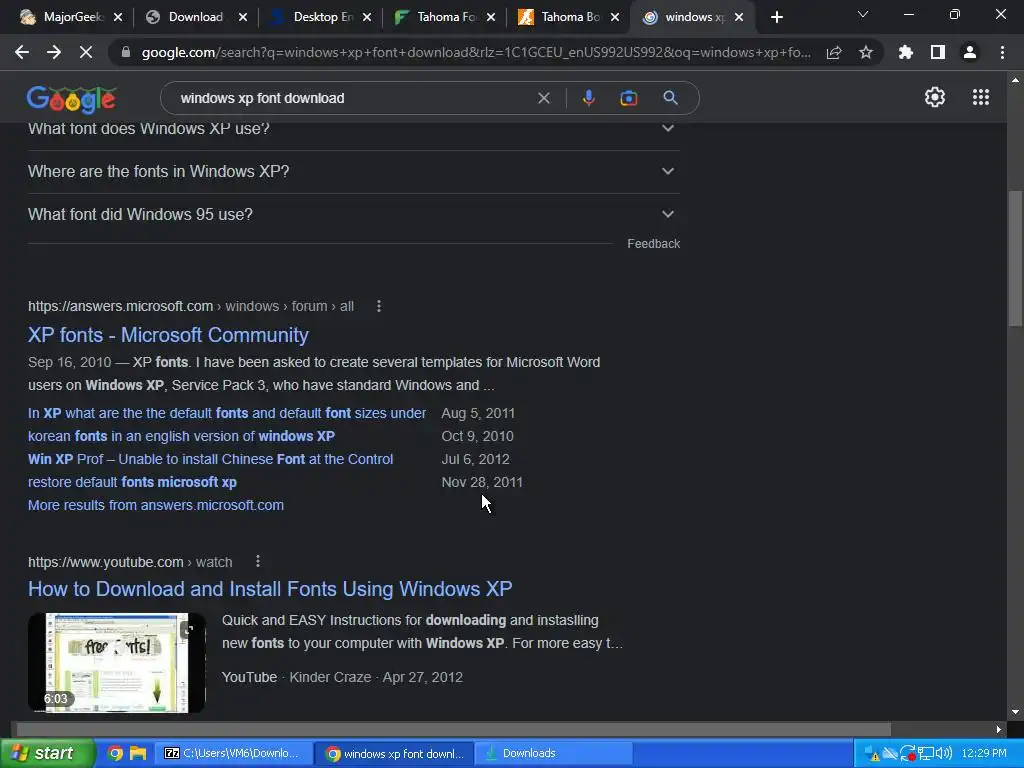
Task: Open the Chrome profile avatar icon
Action: (970, 52)
